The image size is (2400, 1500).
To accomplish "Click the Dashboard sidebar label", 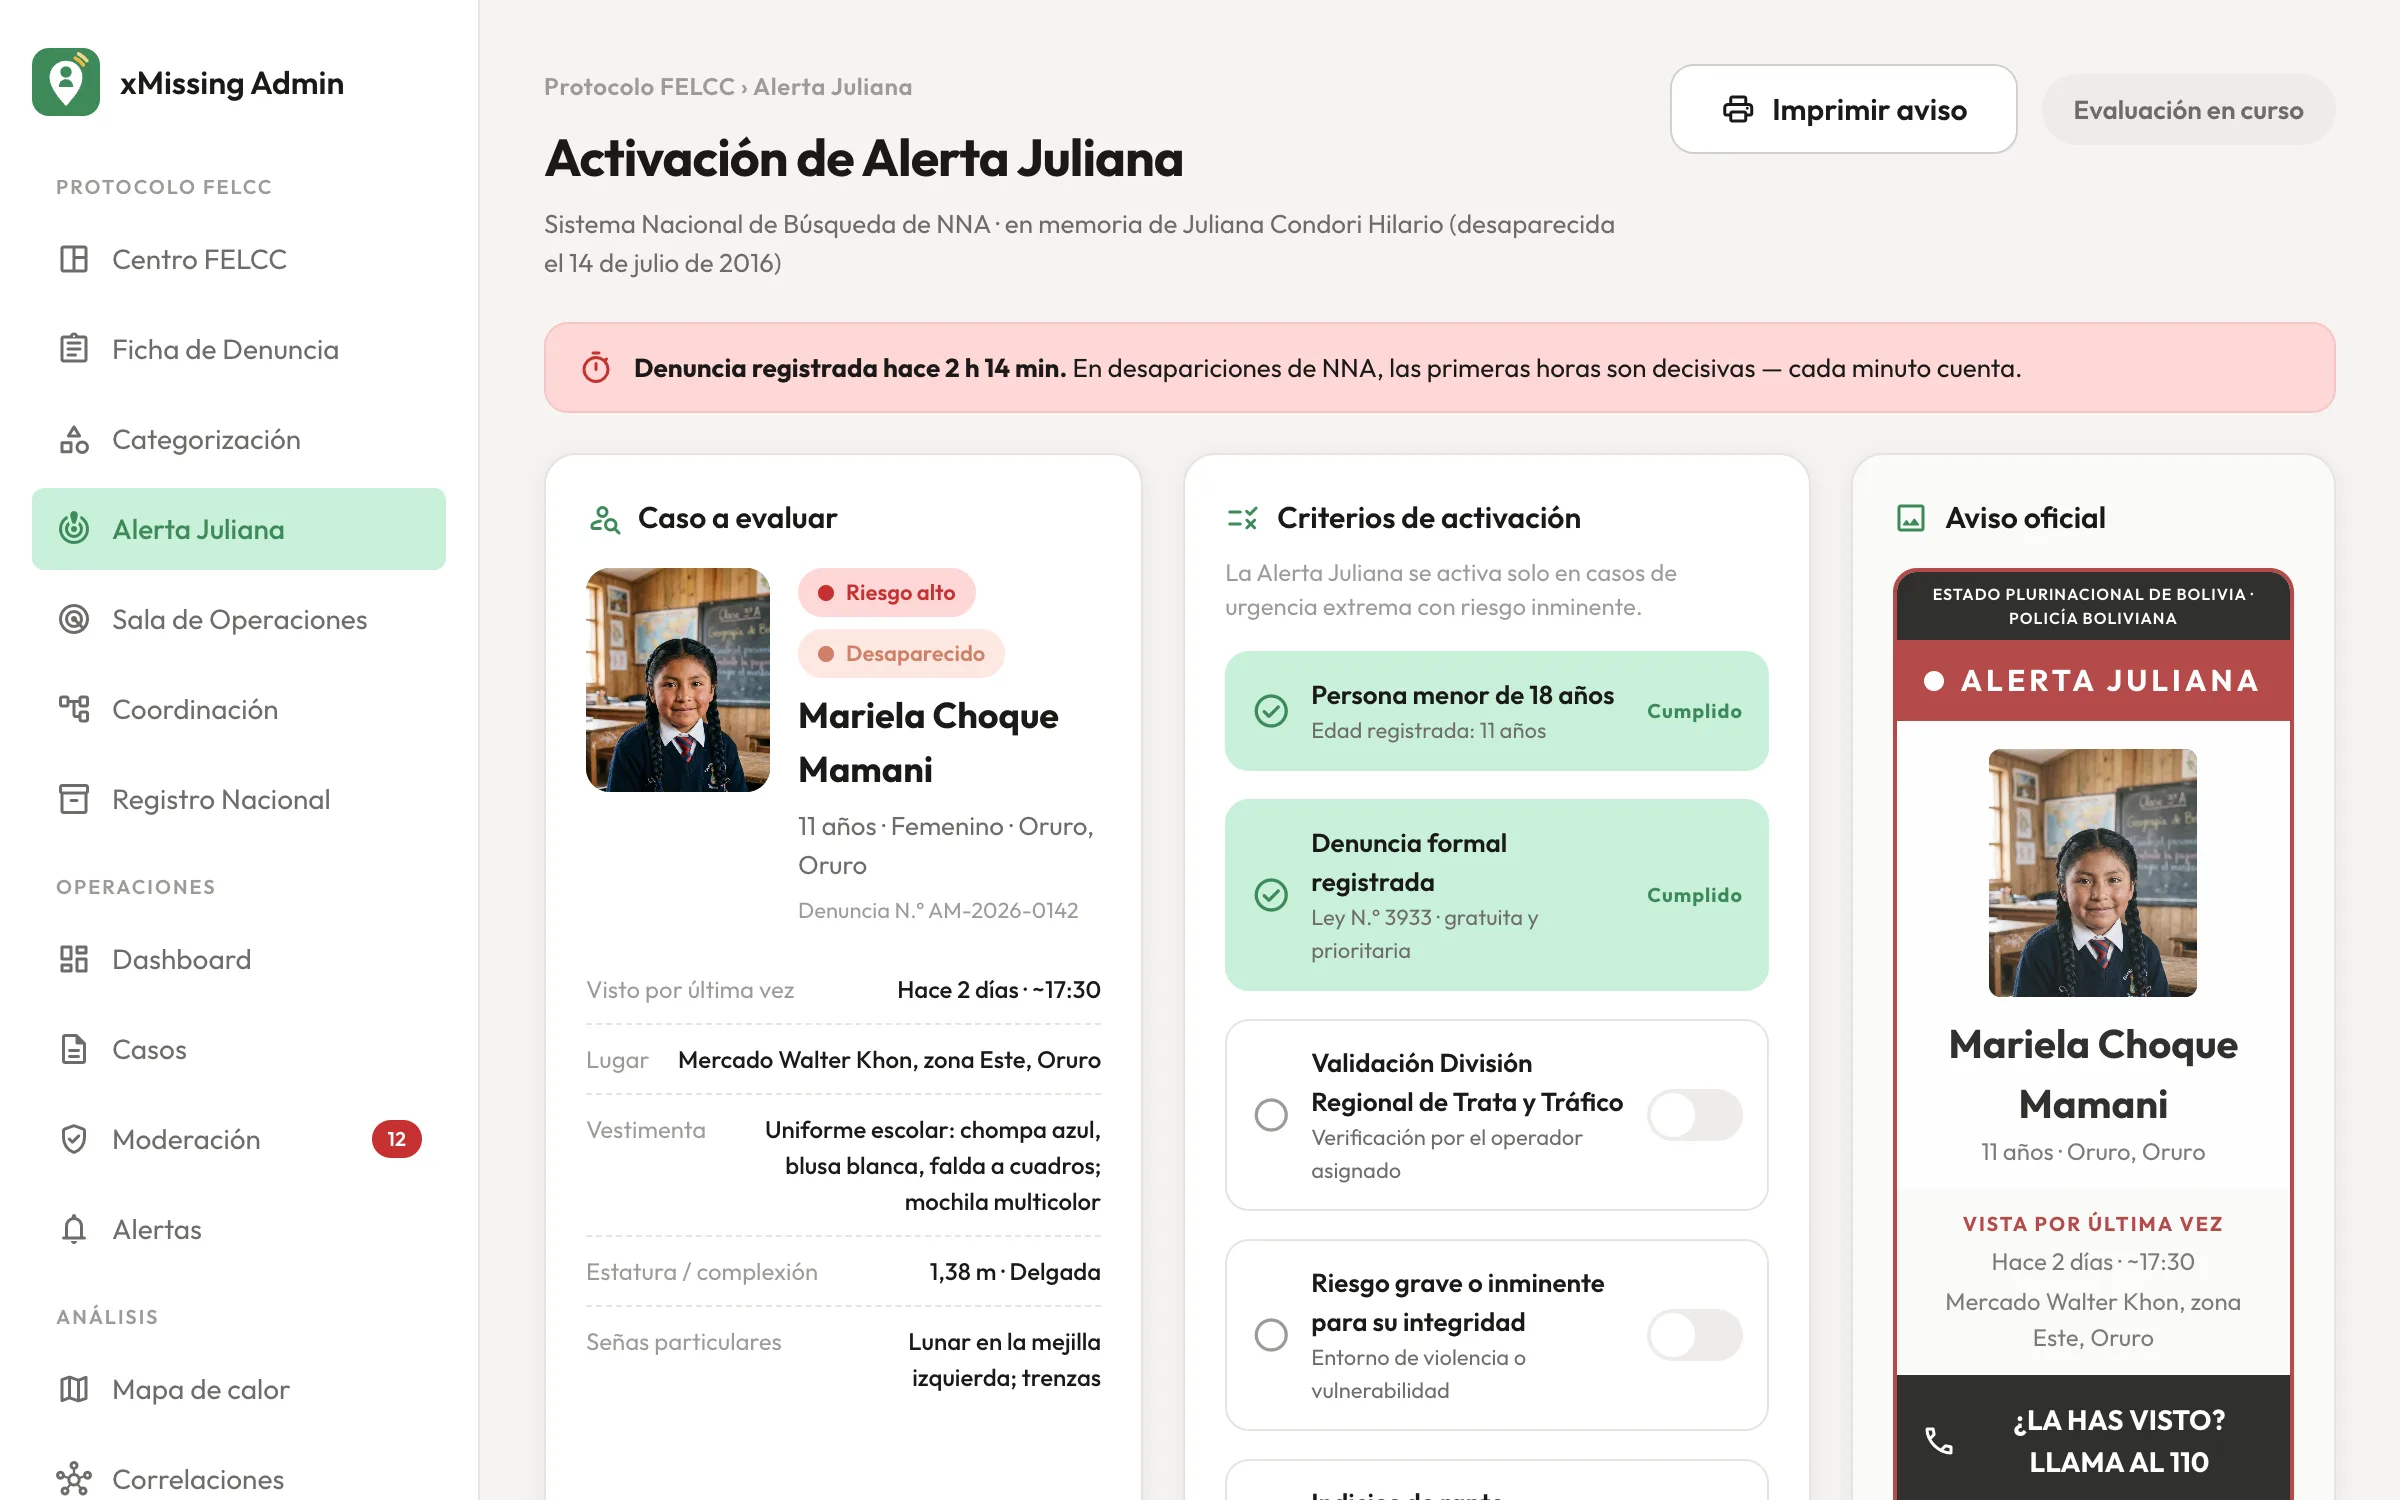I will (181, 959).
